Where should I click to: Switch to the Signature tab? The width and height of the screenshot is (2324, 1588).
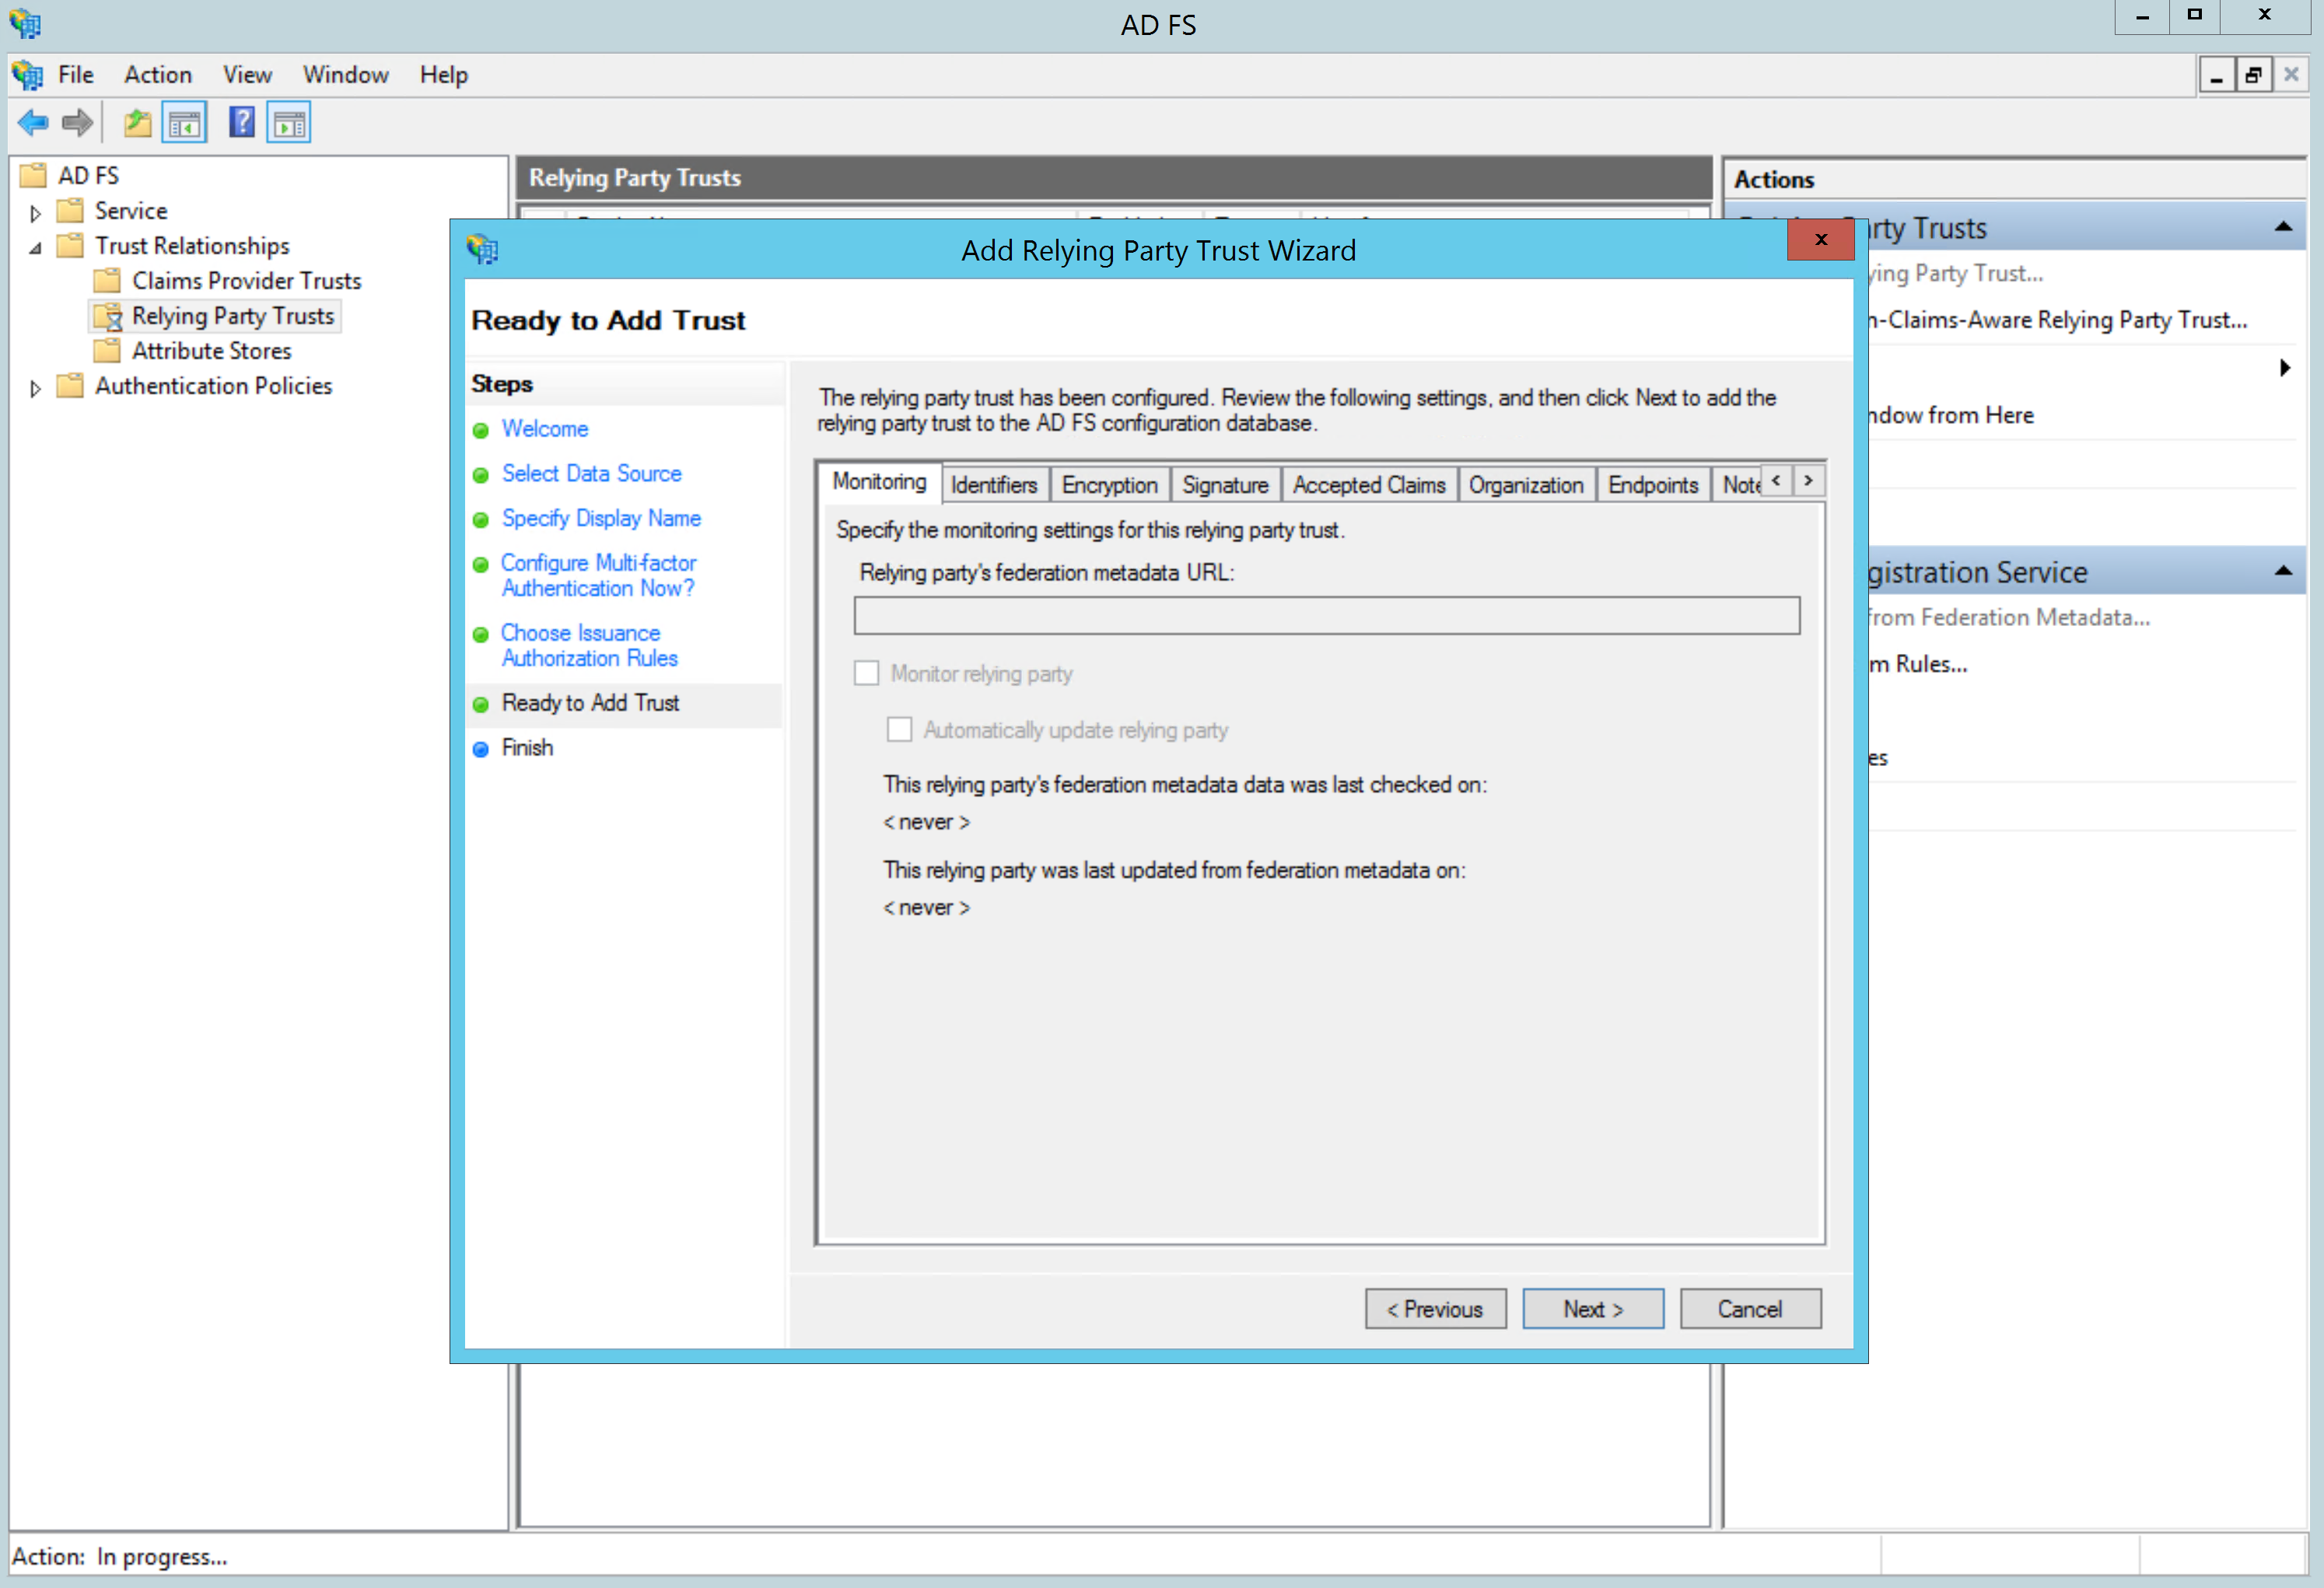1225,485
